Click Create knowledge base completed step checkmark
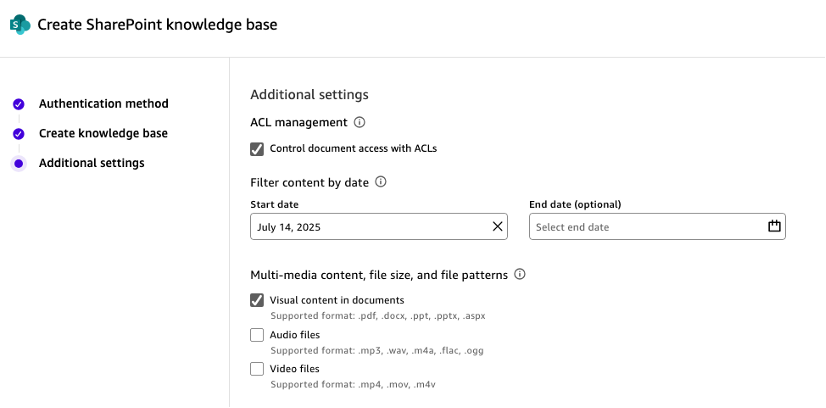 coord(18,134)
